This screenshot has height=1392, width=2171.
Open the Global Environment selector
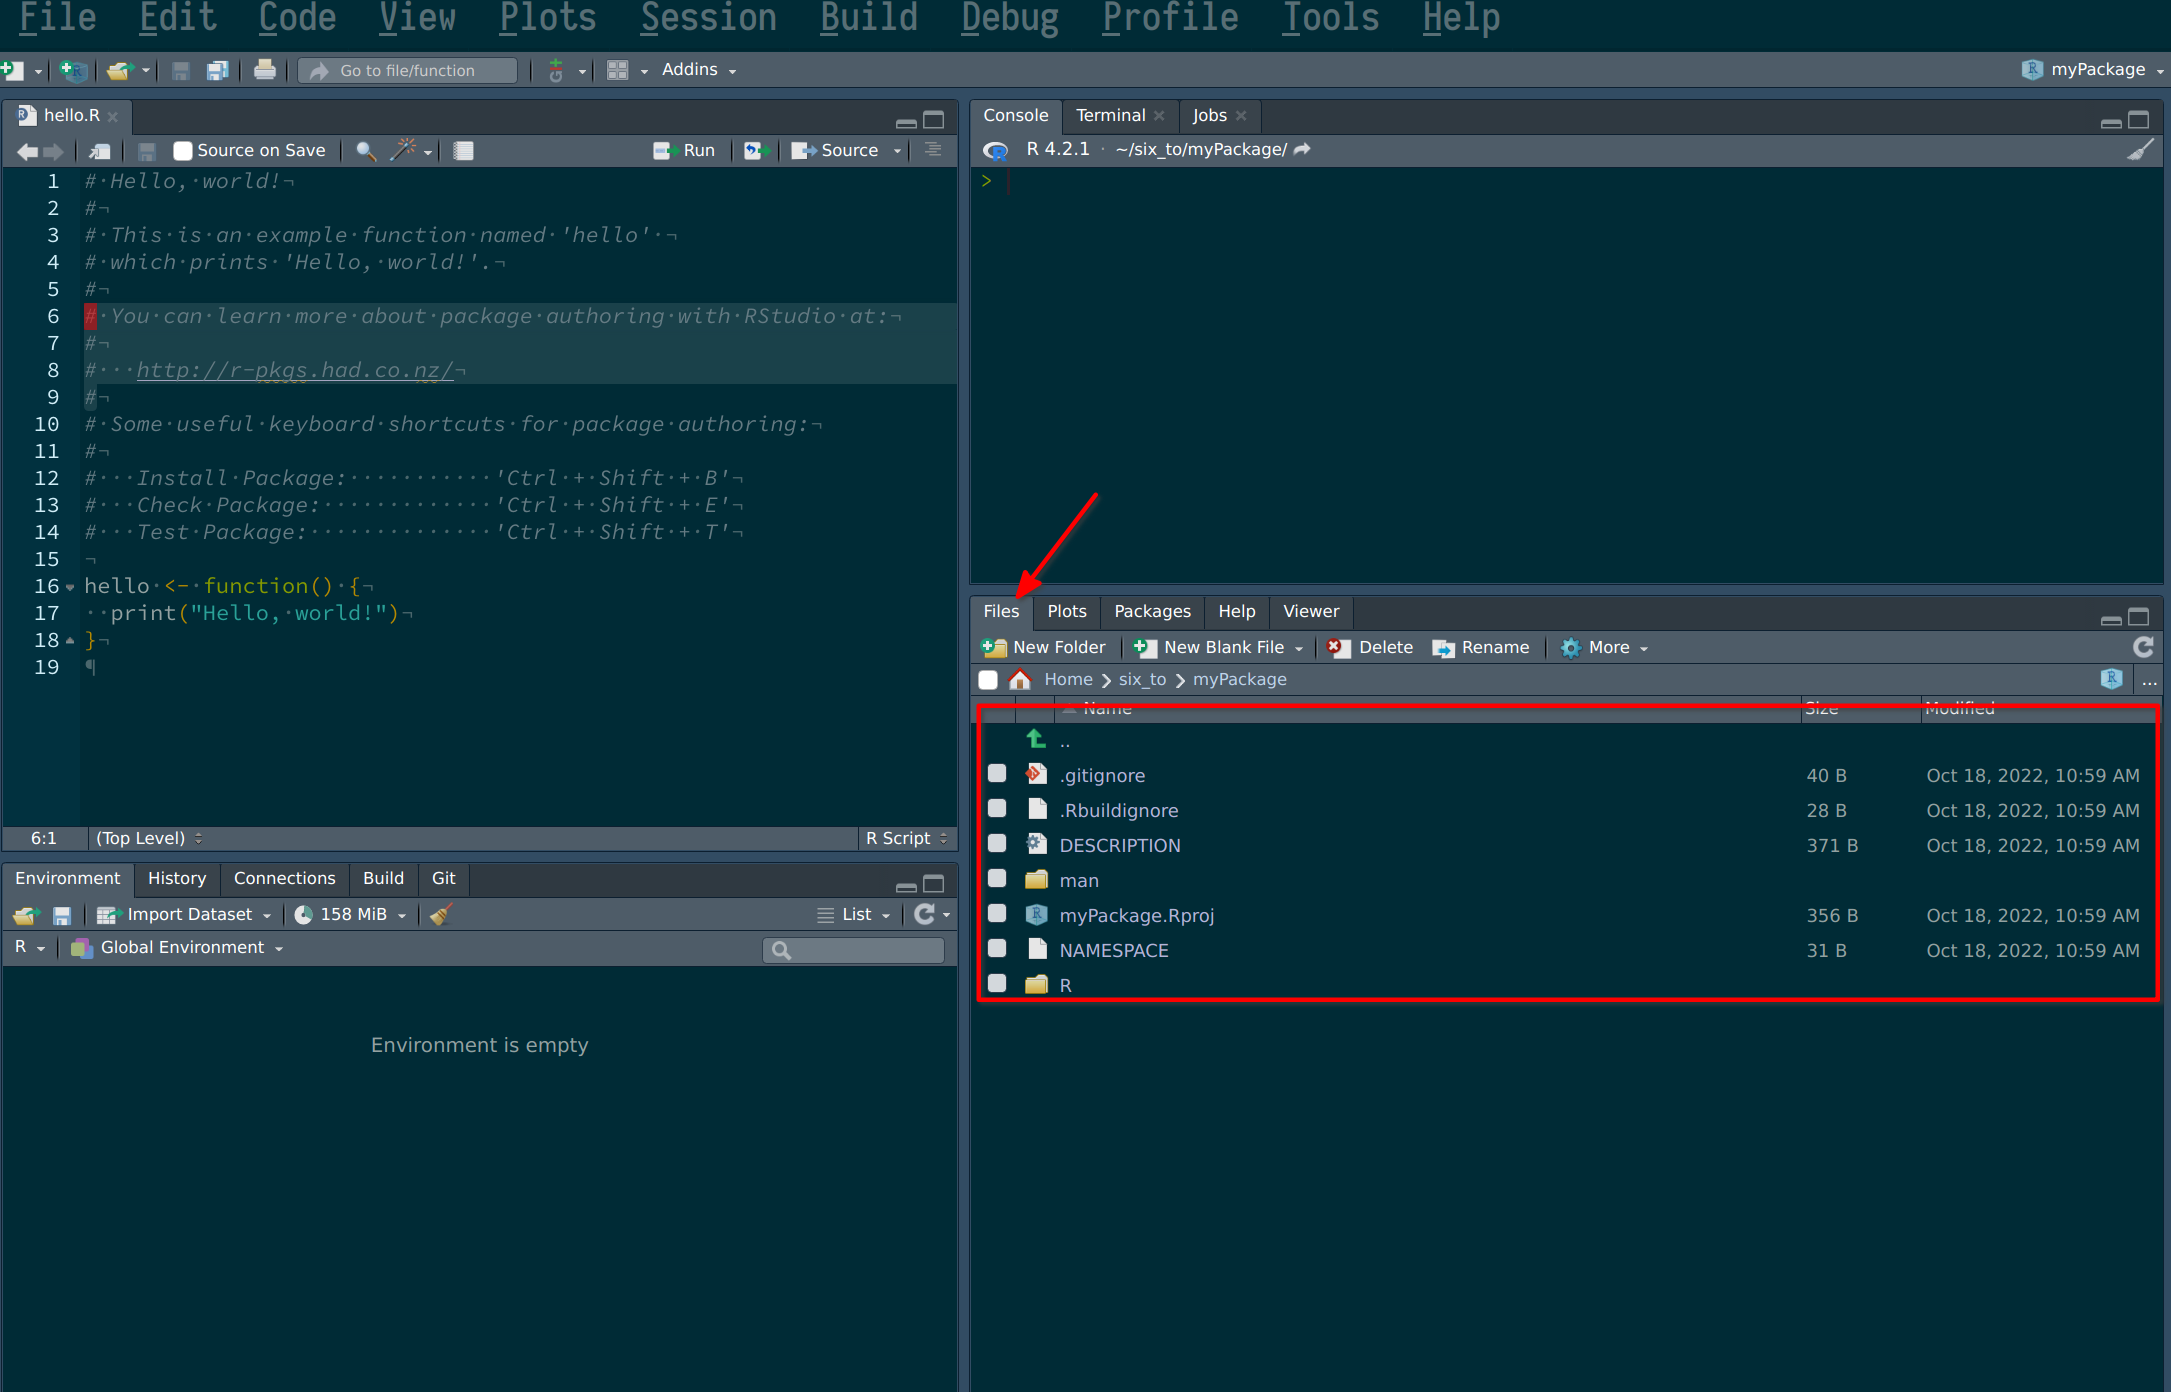coord(177,947)
